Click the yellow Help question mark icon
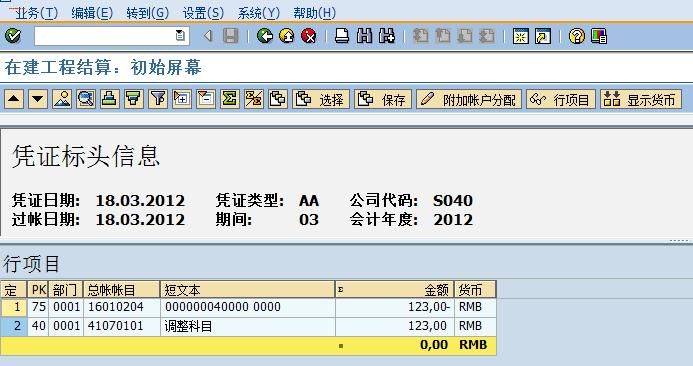The image size is (693, 366). (577, 36)
